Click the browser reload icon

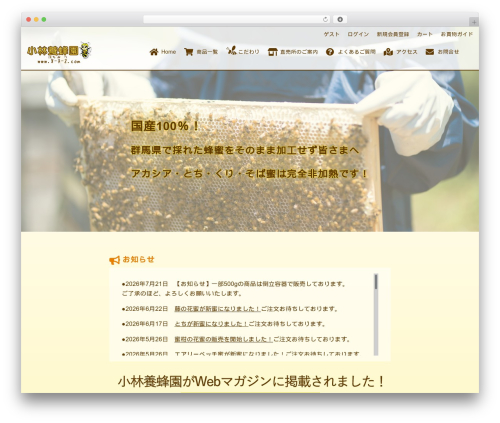tap(325, 20)
